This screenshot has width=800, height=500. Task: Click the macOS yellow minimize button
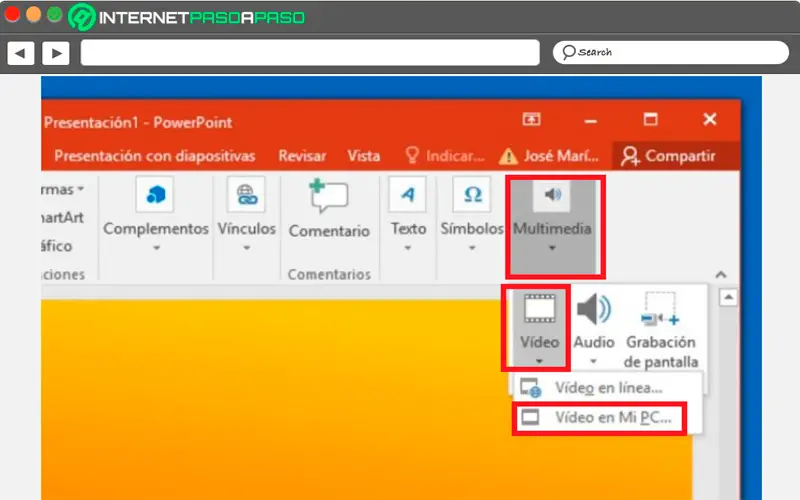[x=34, y=14]
